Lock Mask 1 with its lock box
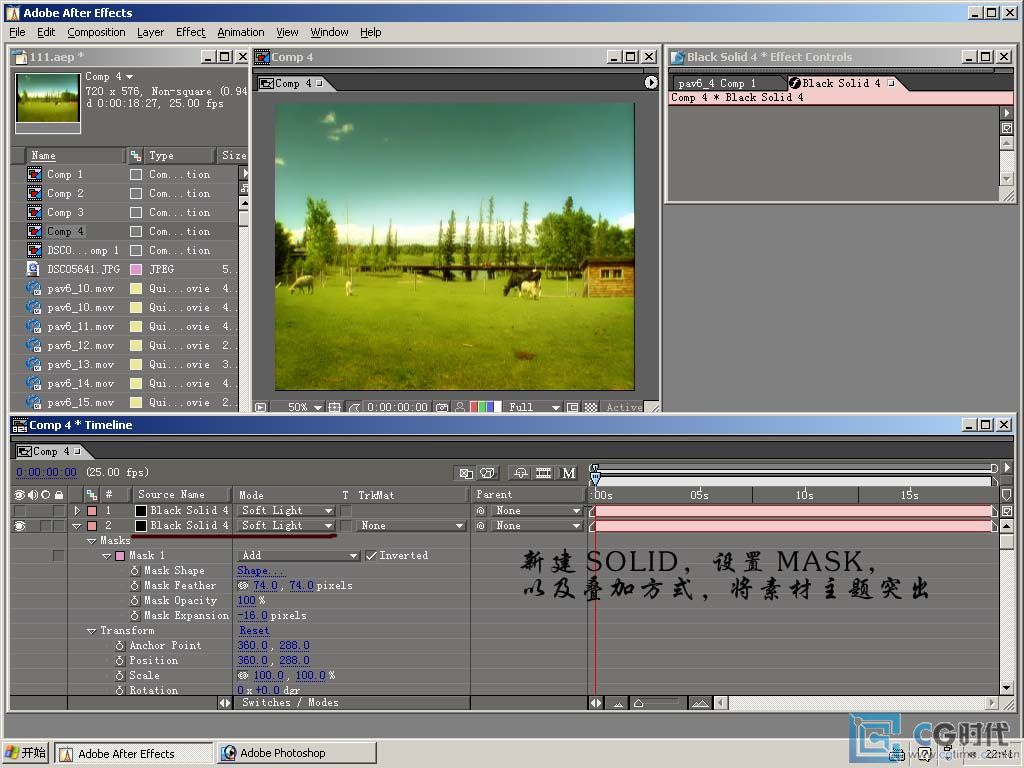 tap(58, 556)
